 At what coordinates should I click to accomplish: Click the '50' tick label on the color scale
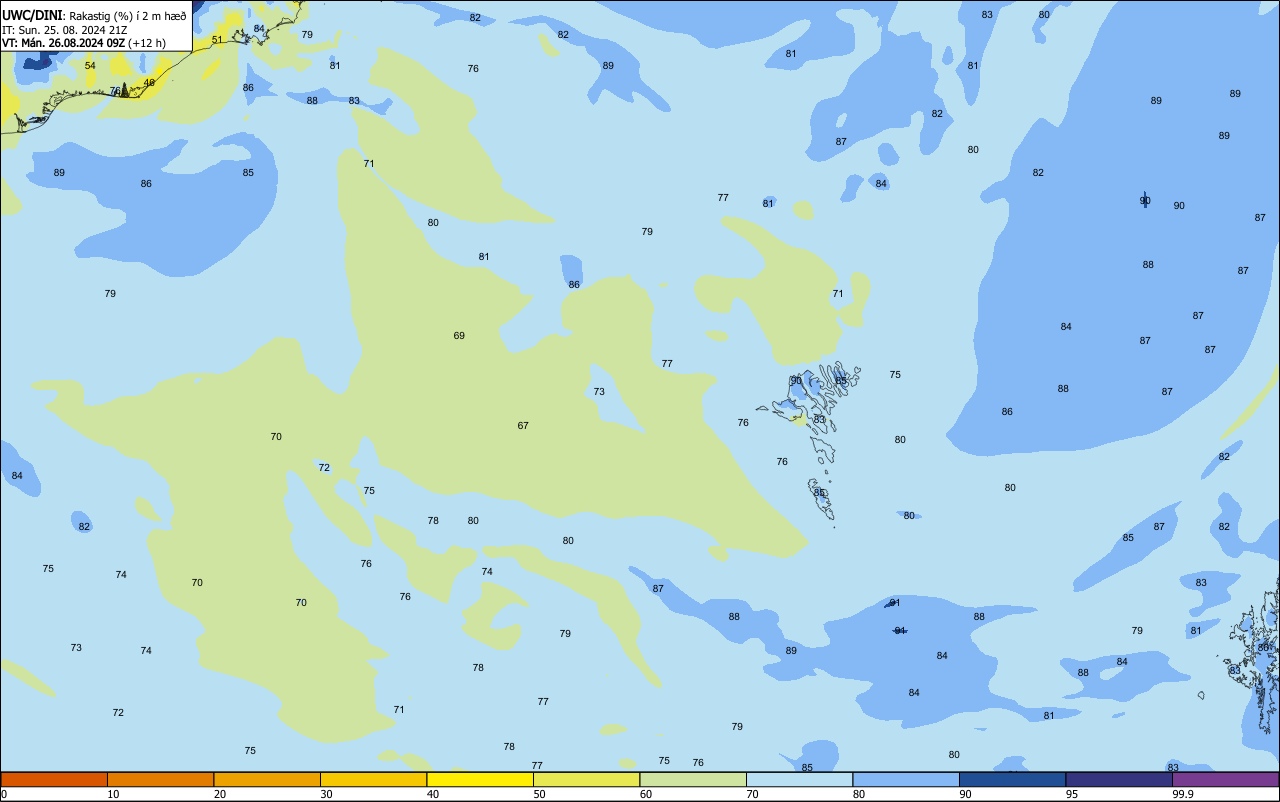point(539,794)
